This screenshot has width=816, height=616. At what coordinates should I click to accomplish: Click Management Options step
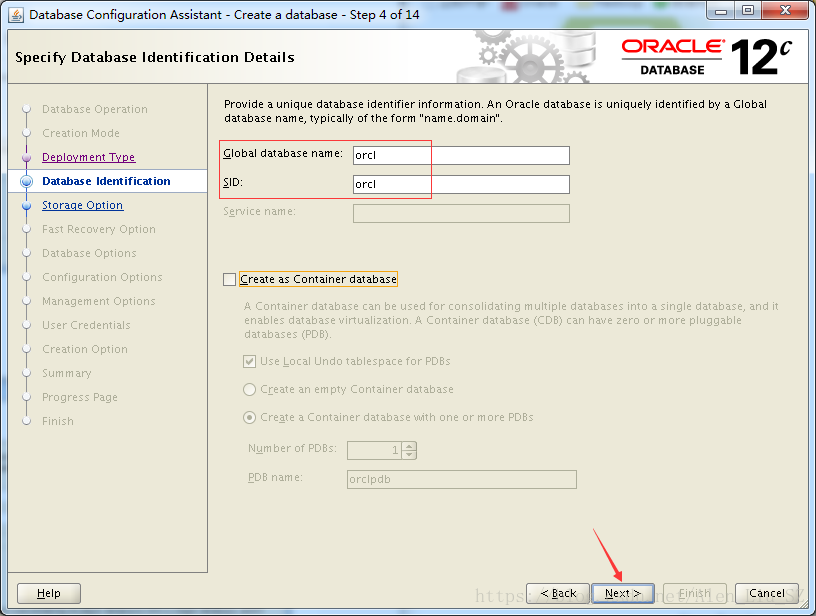tap(99, 301)
